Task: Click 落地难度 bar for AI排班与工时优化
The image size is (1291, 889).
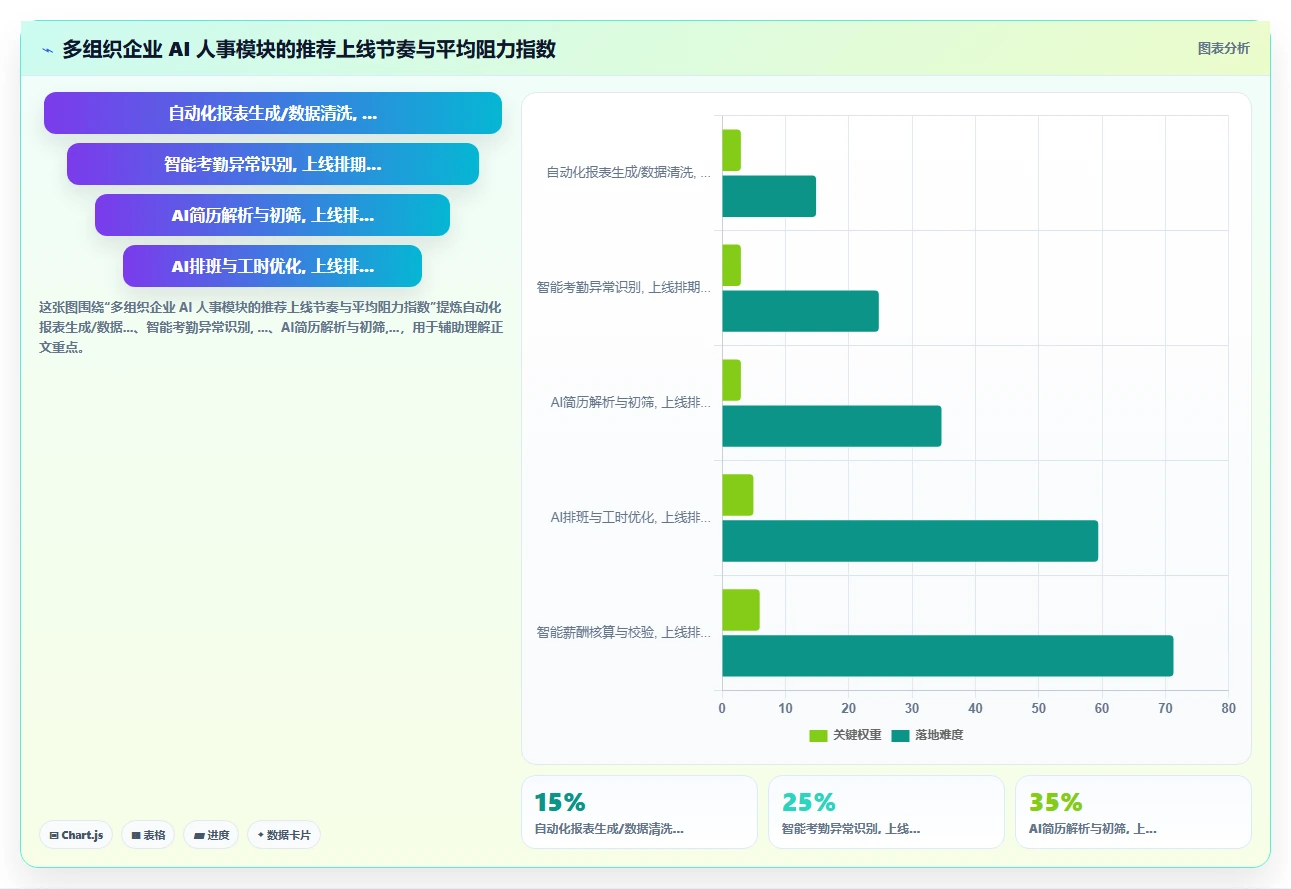Action: click(910, 541)
